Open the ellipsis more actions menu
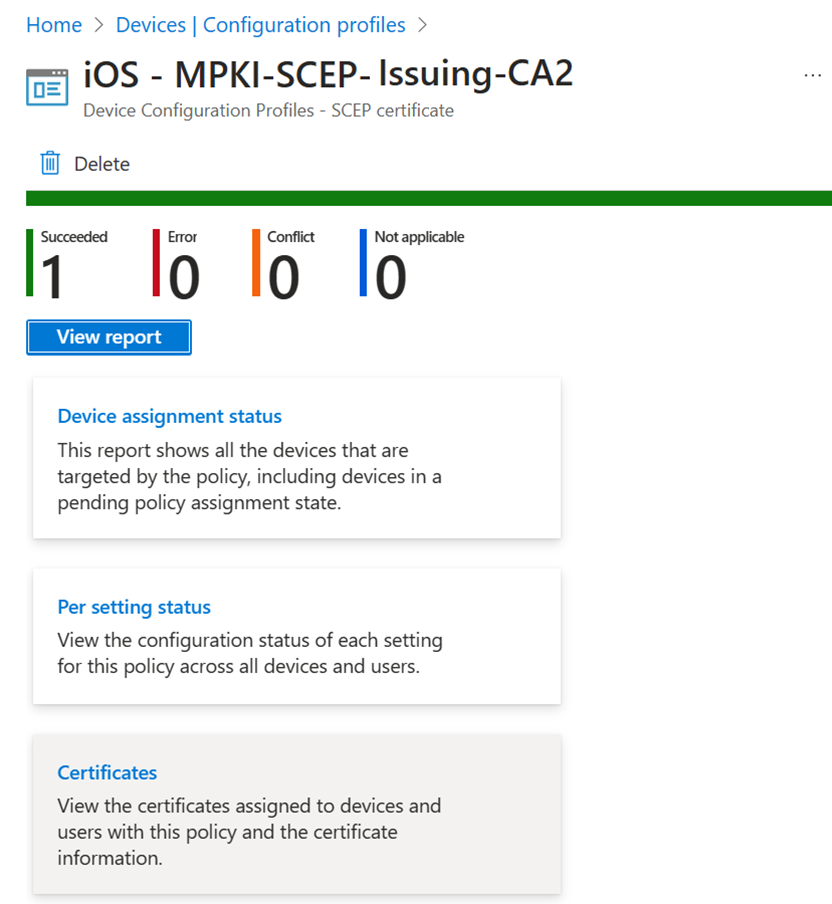The image size is (832, 904). pos(812,75)
